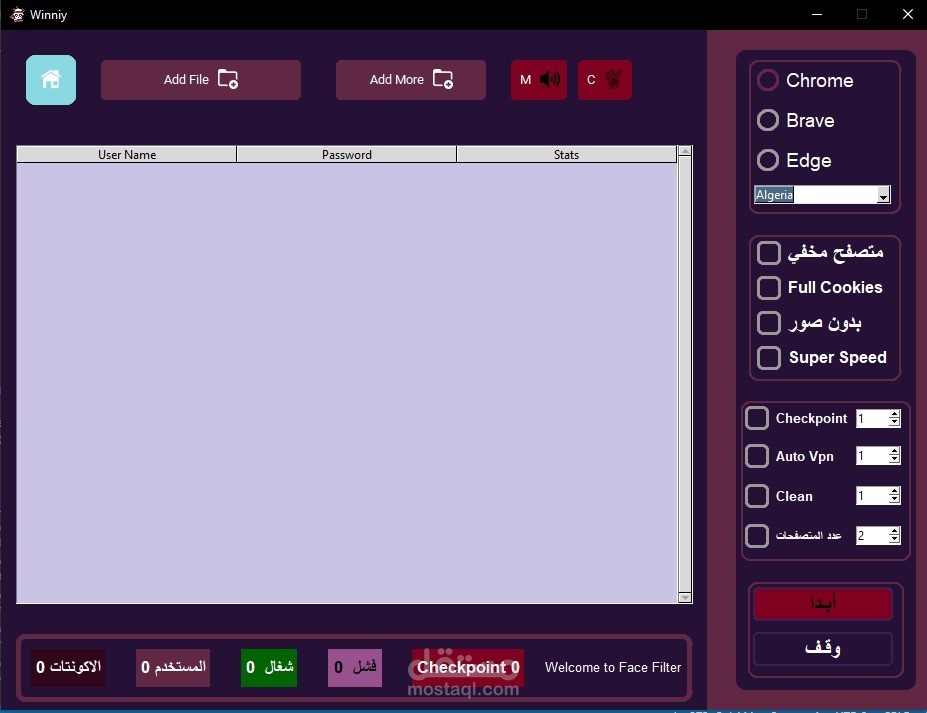Click the أبدا start button
This screenshot has height=713, width=927.
pos(823,604)
